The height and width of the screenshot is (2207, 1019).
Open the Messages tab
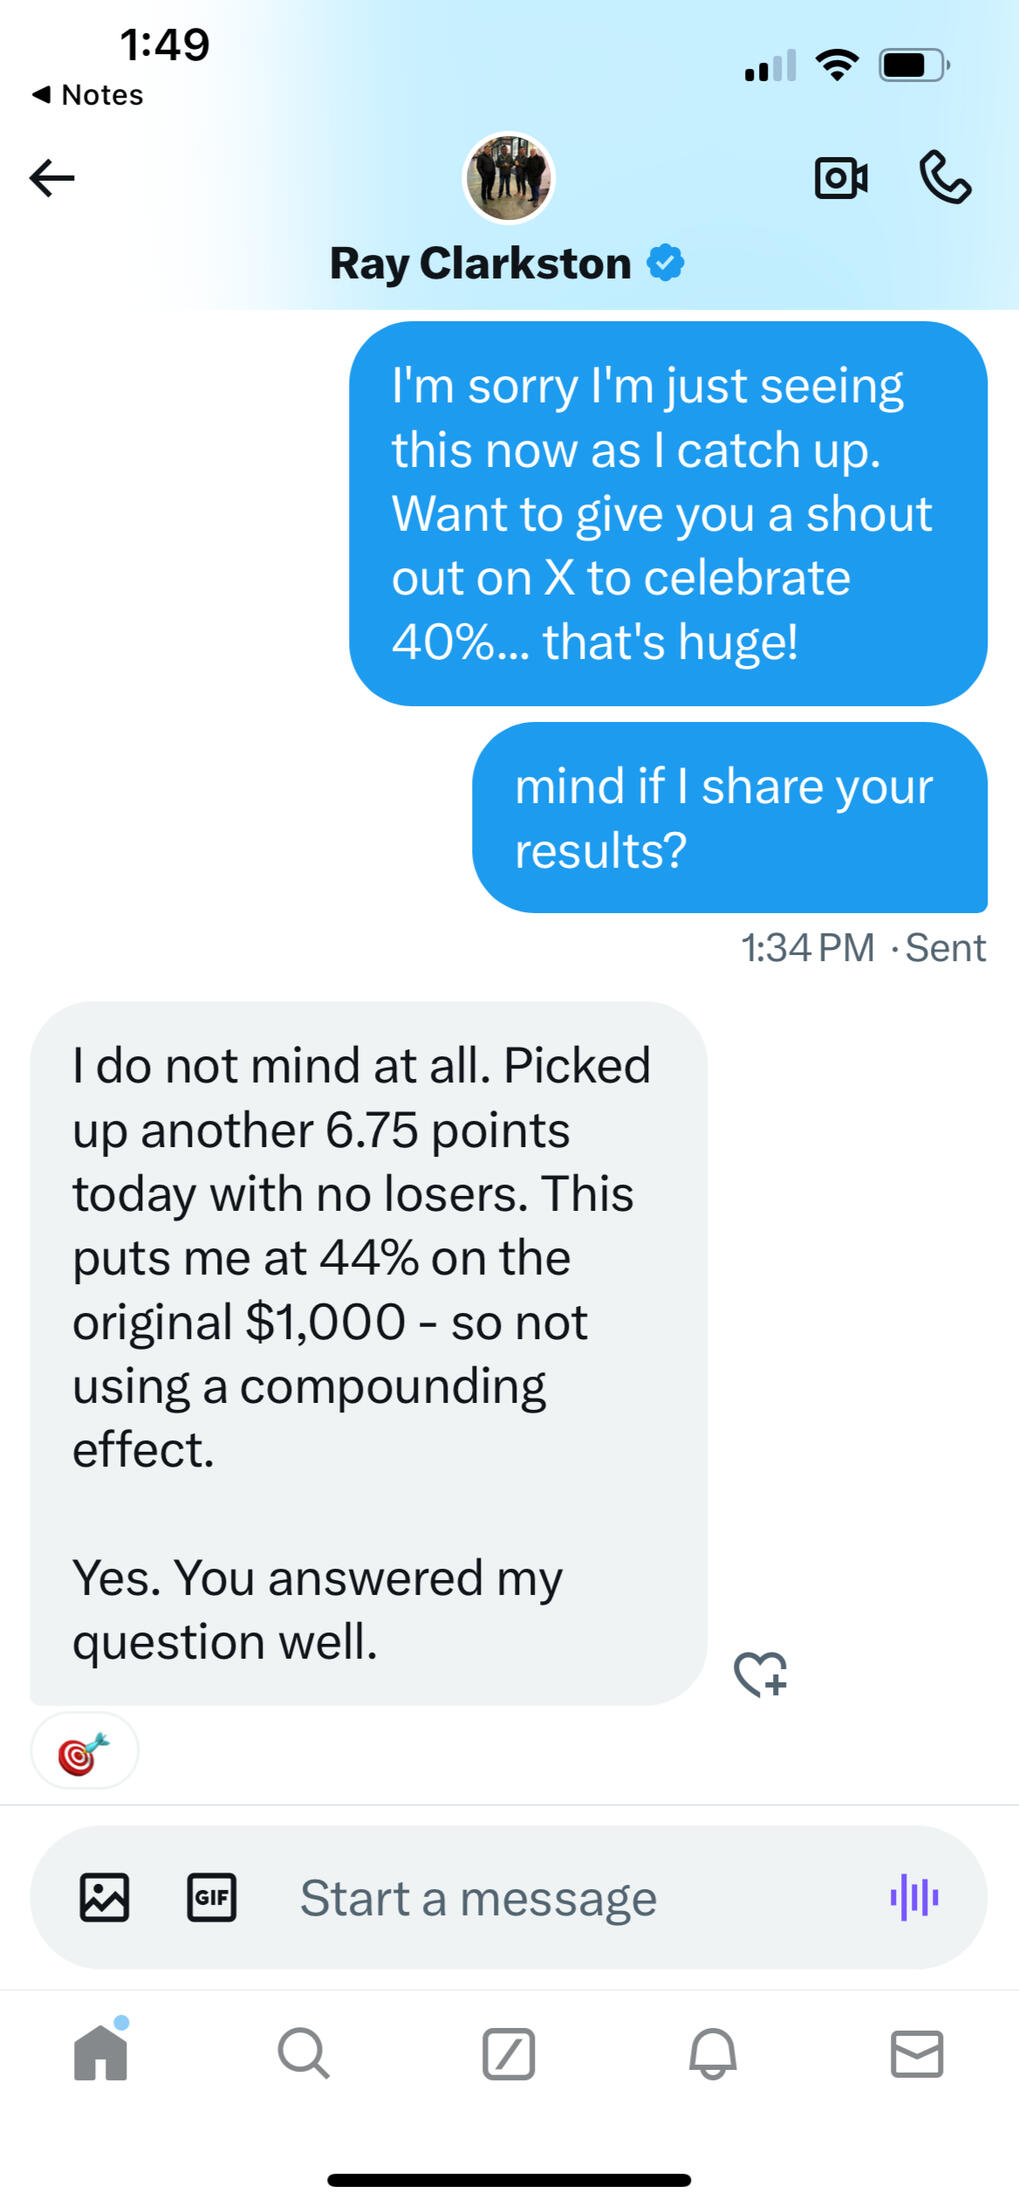pyautogui.click(x=917, y=2054)
